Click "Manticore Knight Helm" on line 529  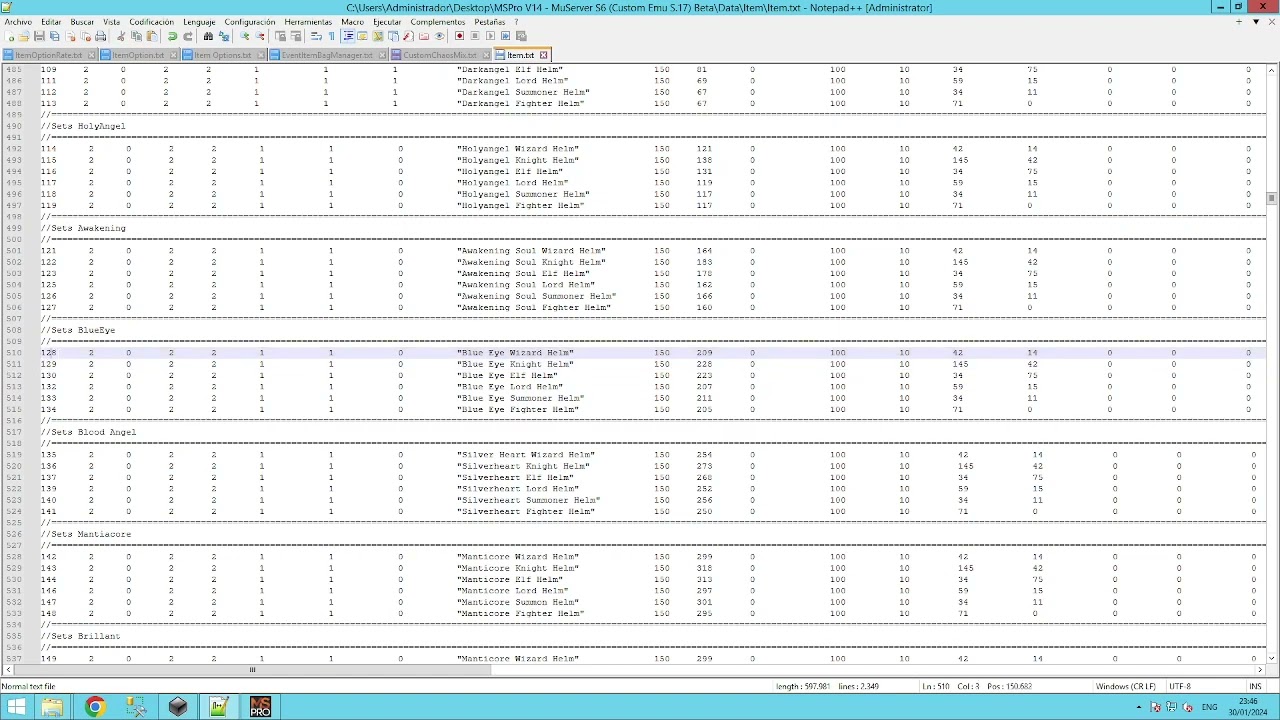[x=517, y=568]
